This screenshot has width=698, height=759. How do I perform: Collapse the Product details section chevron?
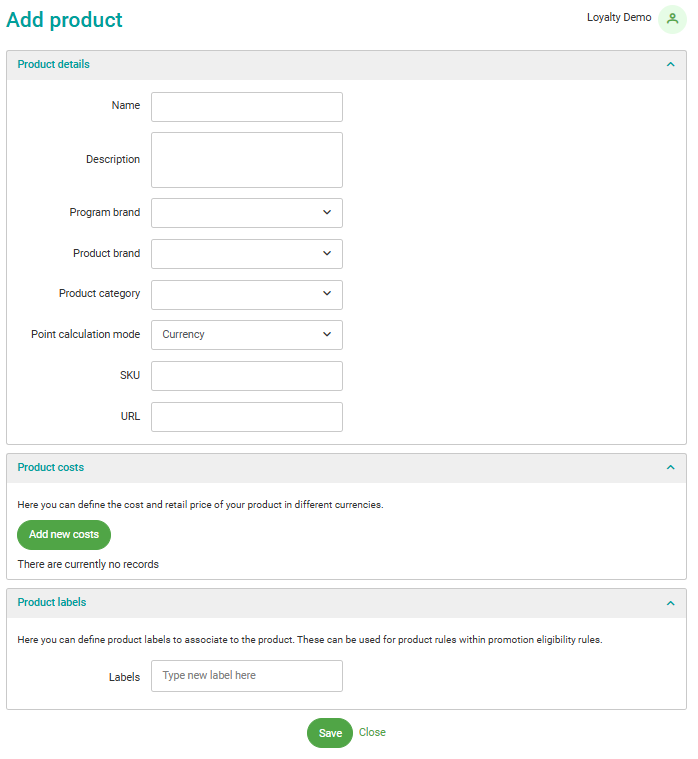670,65
